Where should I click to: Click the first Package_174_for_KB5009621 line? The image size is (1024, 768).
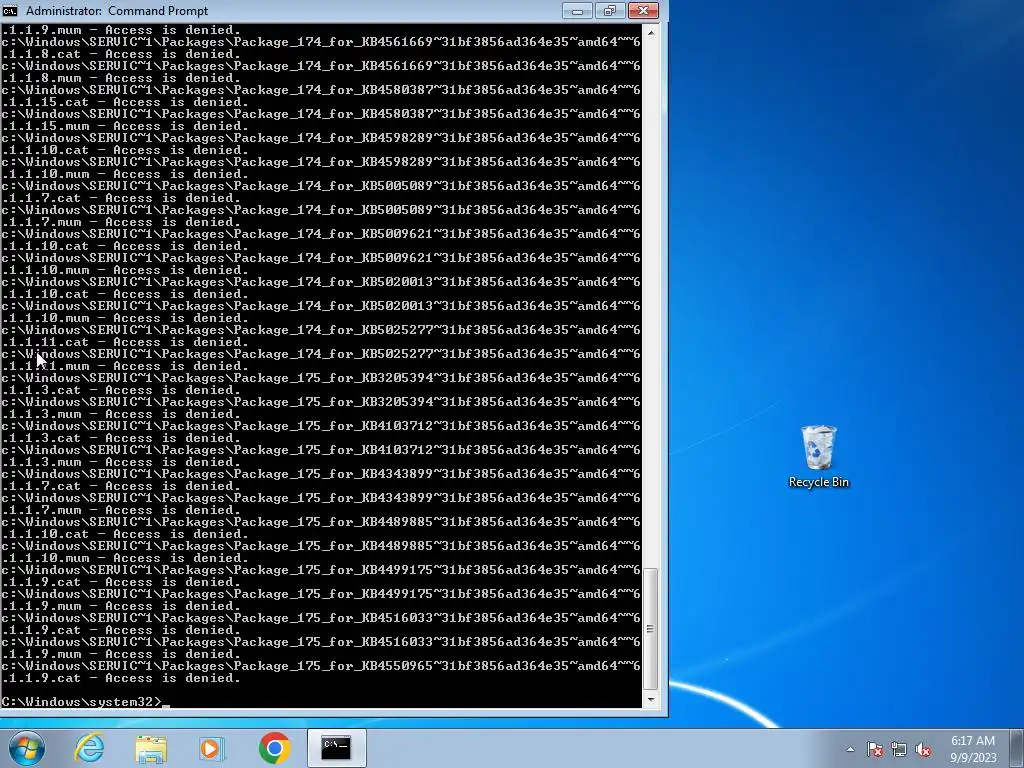click(321, 234)
